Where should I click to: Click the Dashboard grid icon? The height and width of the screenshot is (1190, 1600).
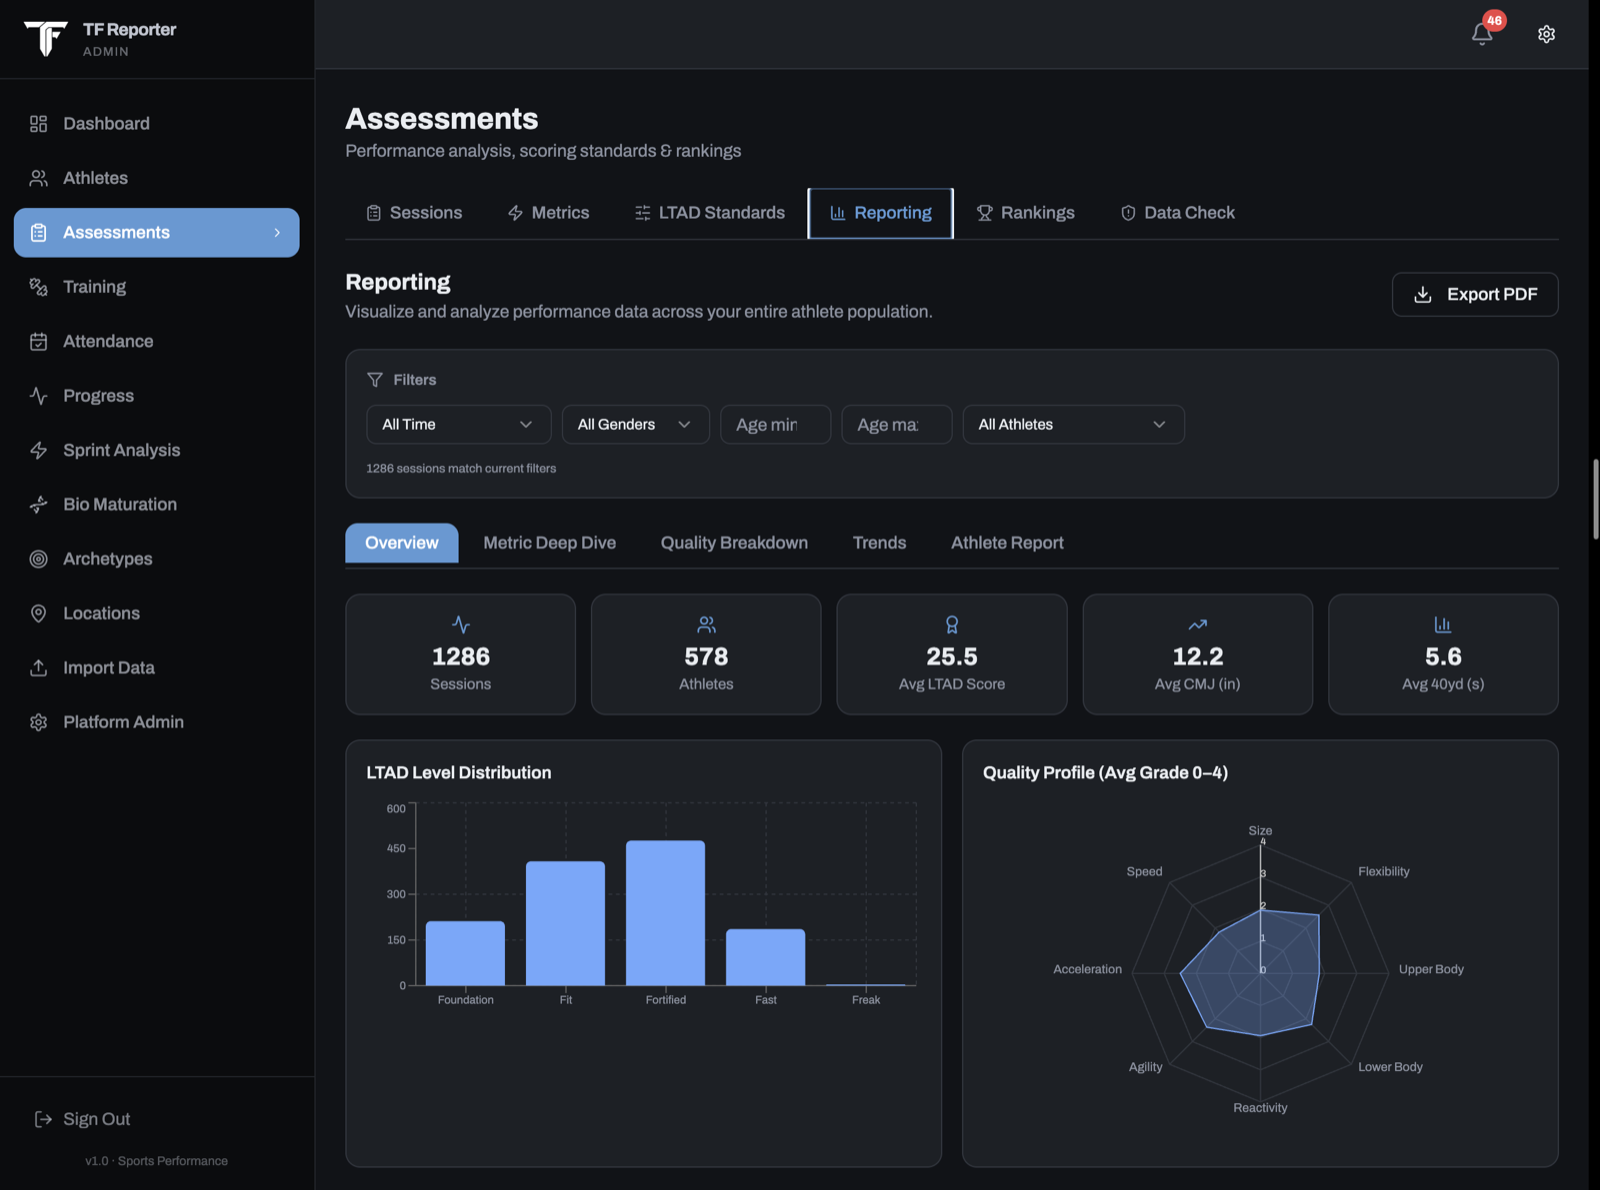coord(39,124)
